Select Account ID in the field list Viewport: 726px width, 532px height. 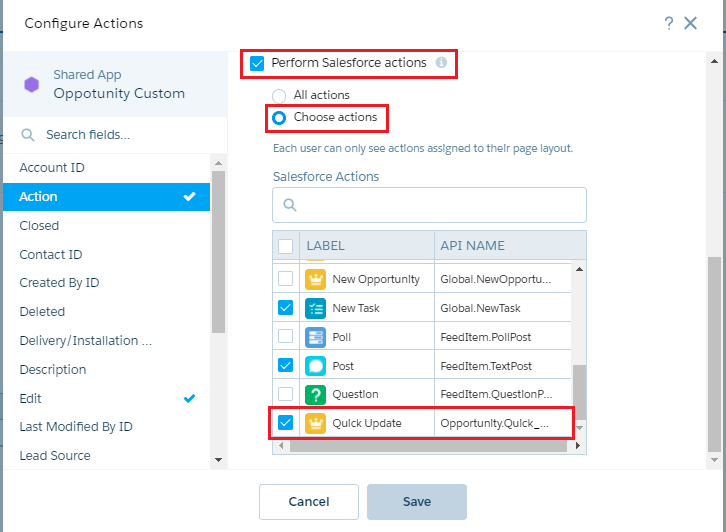pos(106,168)
